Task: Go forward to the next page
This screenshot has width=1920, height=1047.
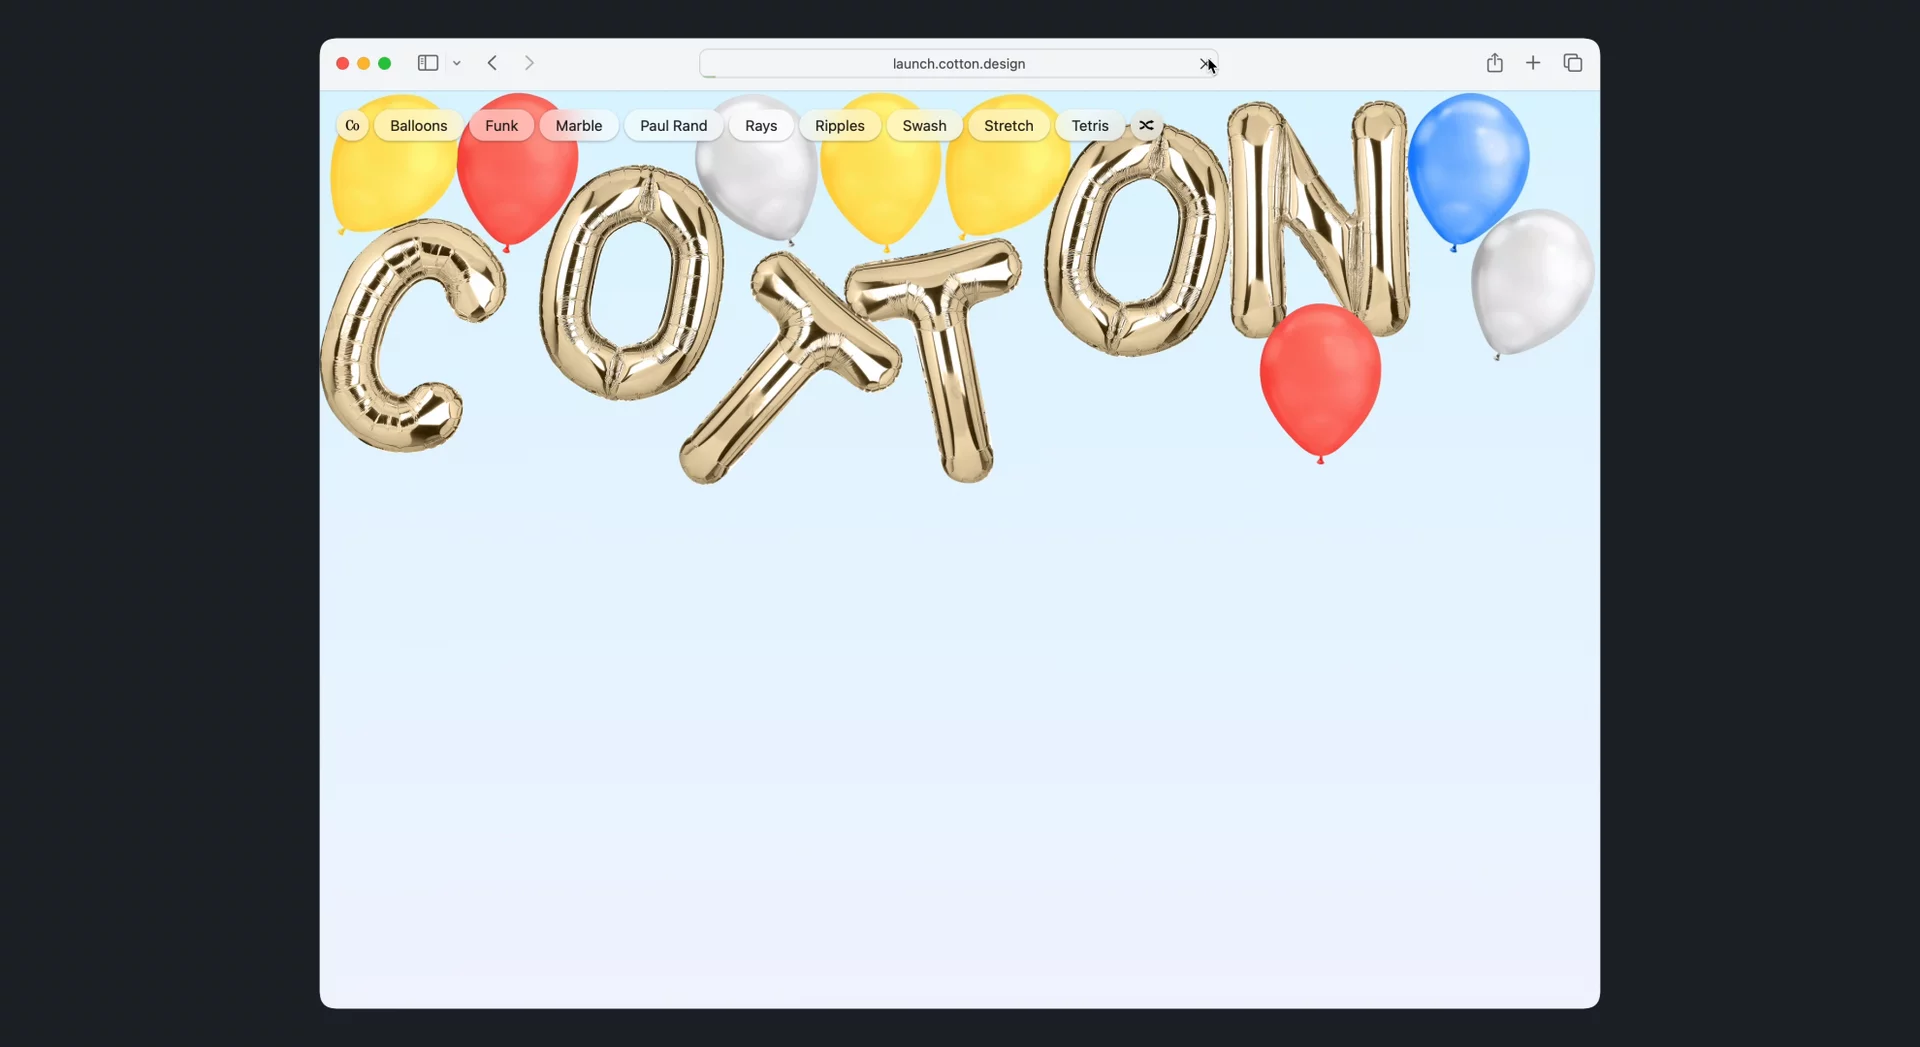Action: tap(529, 63)
